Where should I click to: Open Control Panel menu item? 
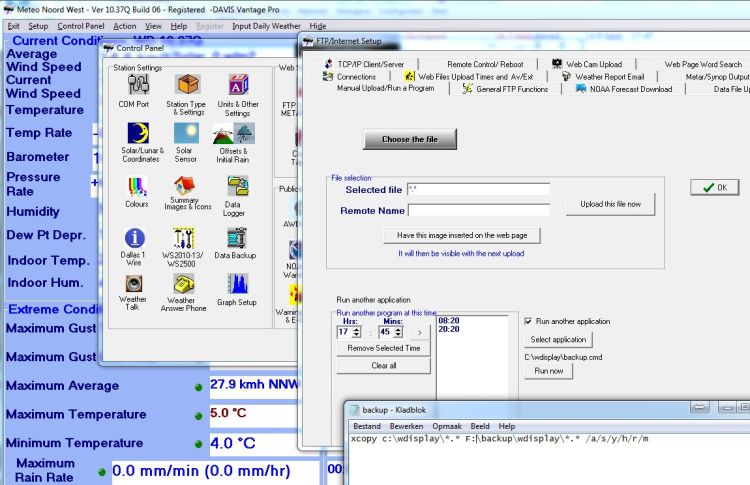click(x=80, y=26)
